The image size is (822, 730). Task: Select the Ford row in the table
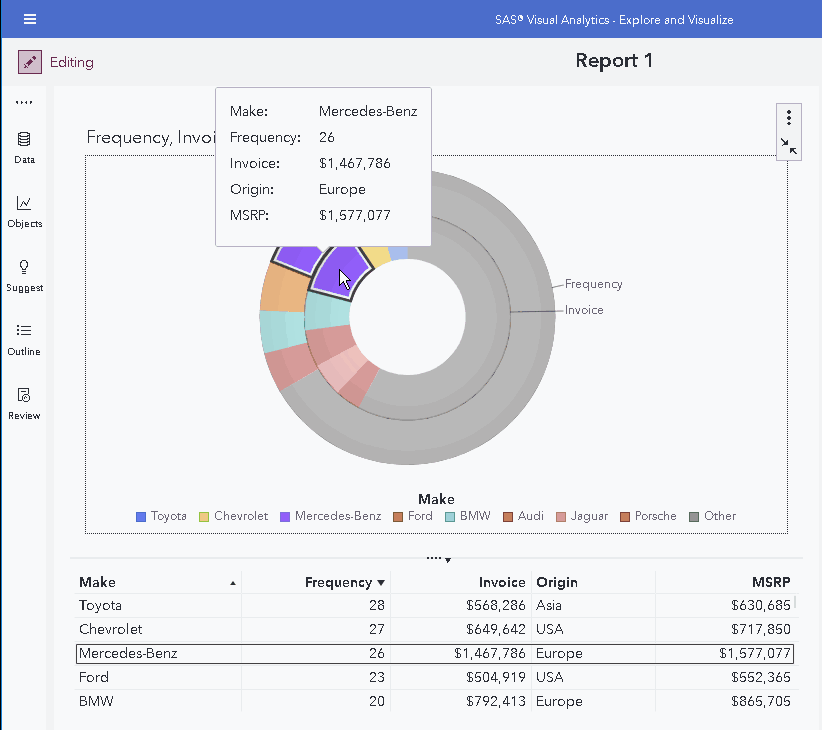(95, 677)
